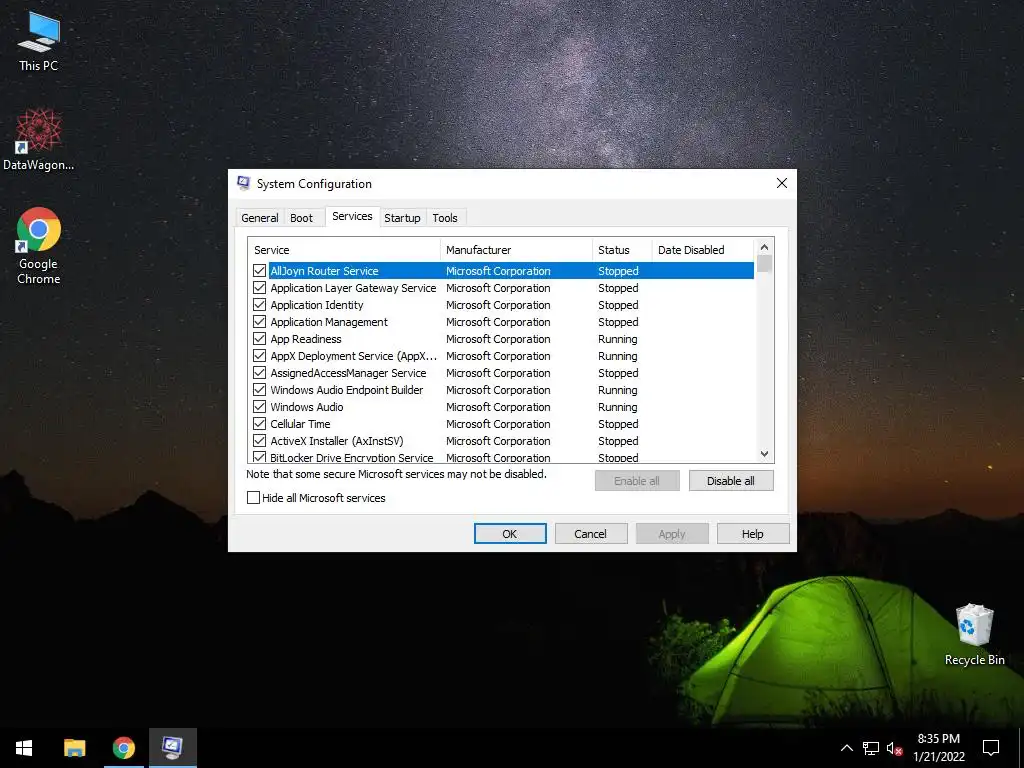Select the Services tab

click(352, 216)
